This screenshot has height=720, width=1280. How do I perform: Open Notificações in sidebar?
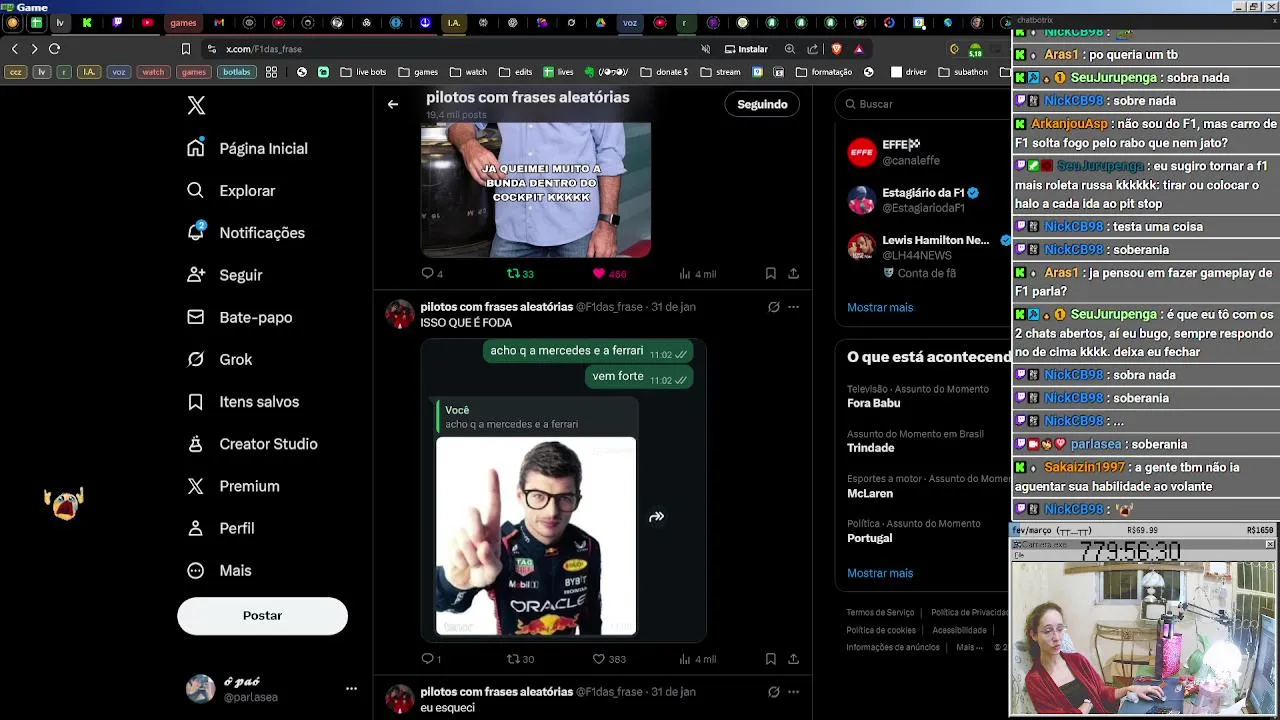click(x=247, y=233)
